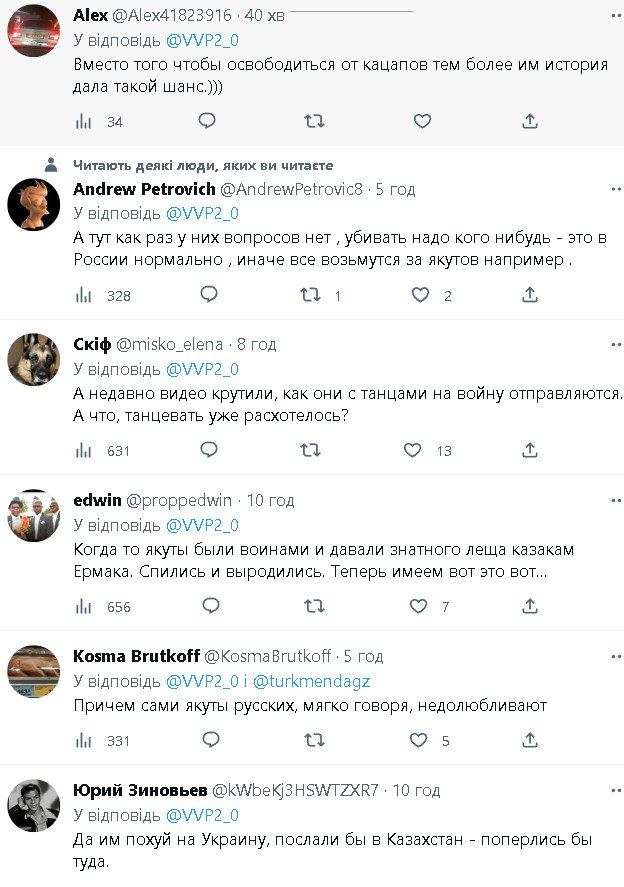Retweet Andrew Petrovich's reply

[312, 295]
